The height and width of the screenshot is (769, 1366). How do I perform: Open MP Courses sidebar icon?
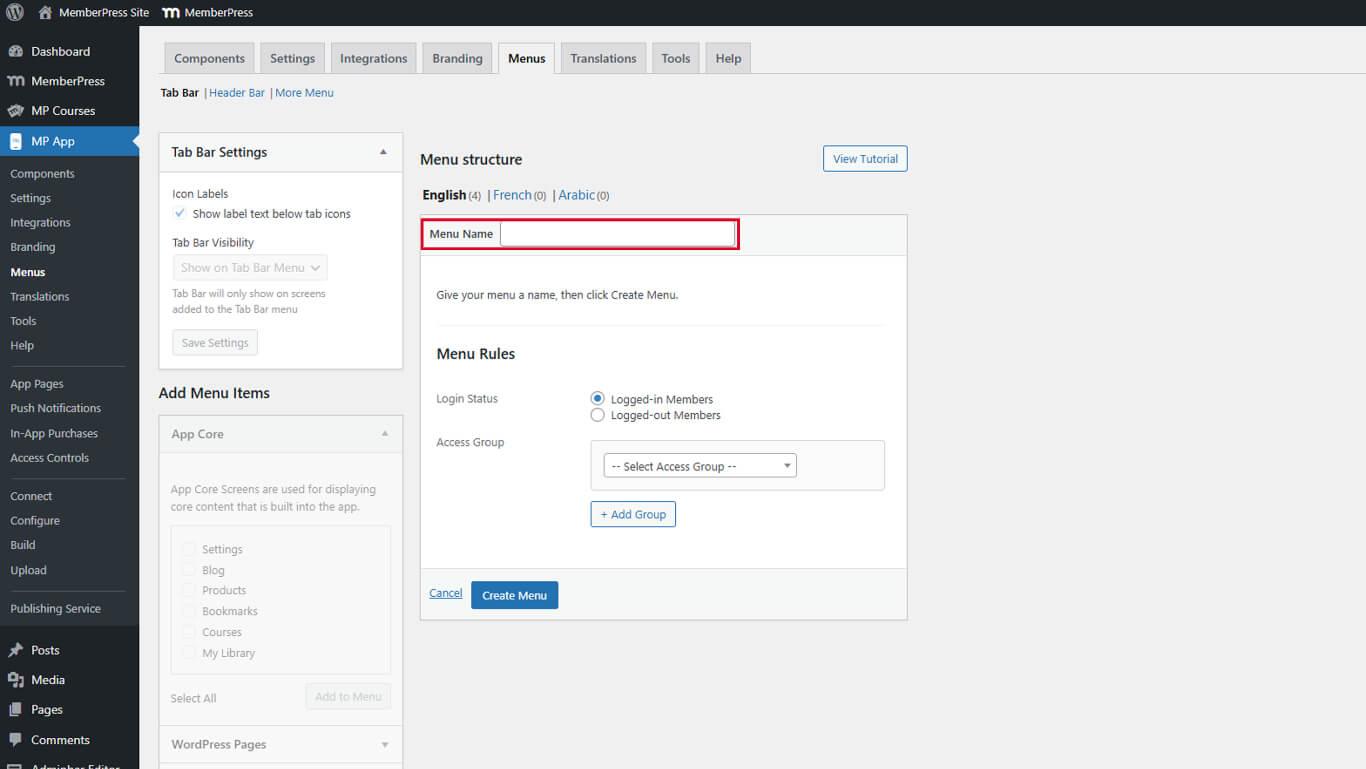click(16, 111)
